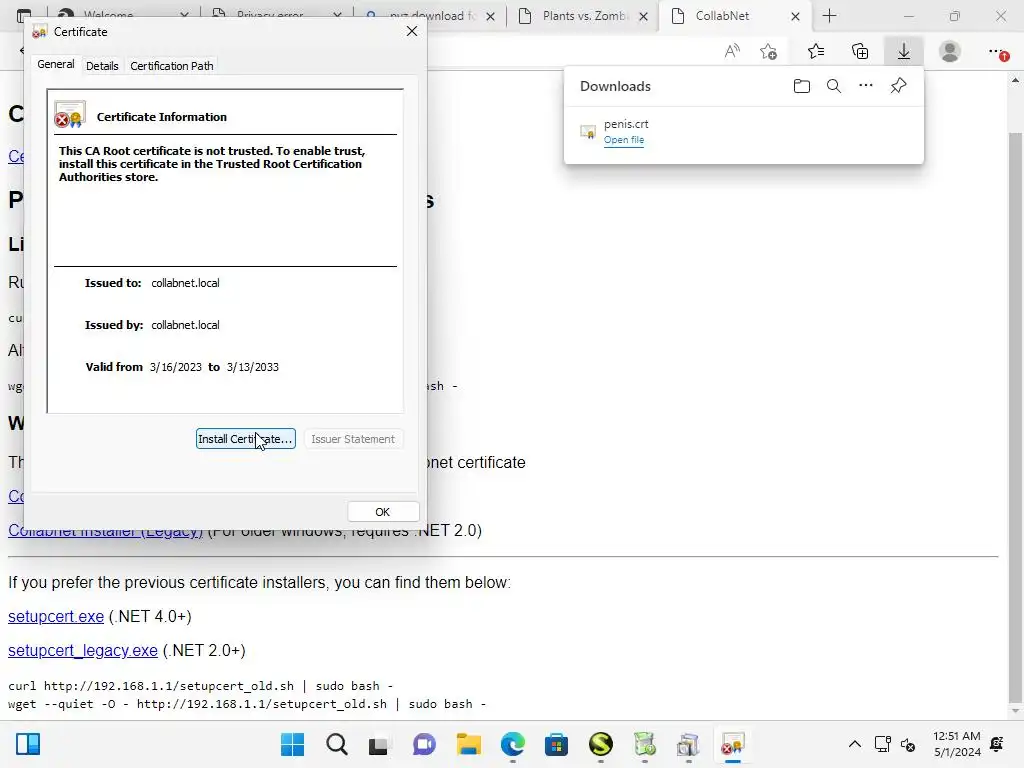Open a new browser tab
The width and height of the screenshot is (1024, 768).
[829, 16]
